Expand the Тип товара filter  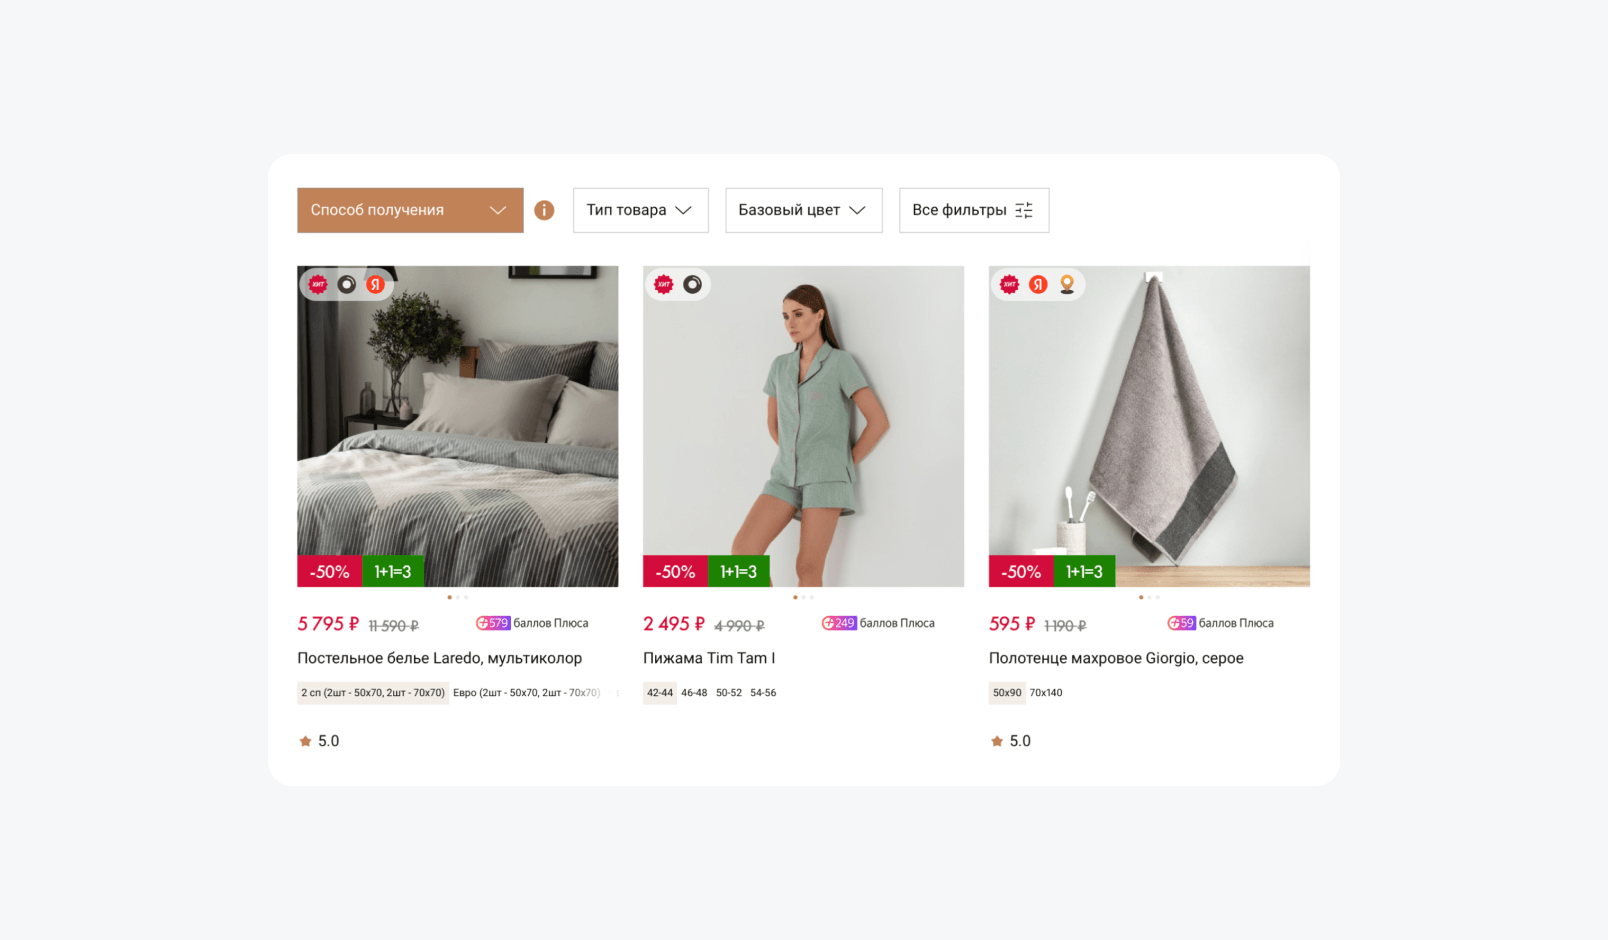pyautogui.click(x=641, y=210)
